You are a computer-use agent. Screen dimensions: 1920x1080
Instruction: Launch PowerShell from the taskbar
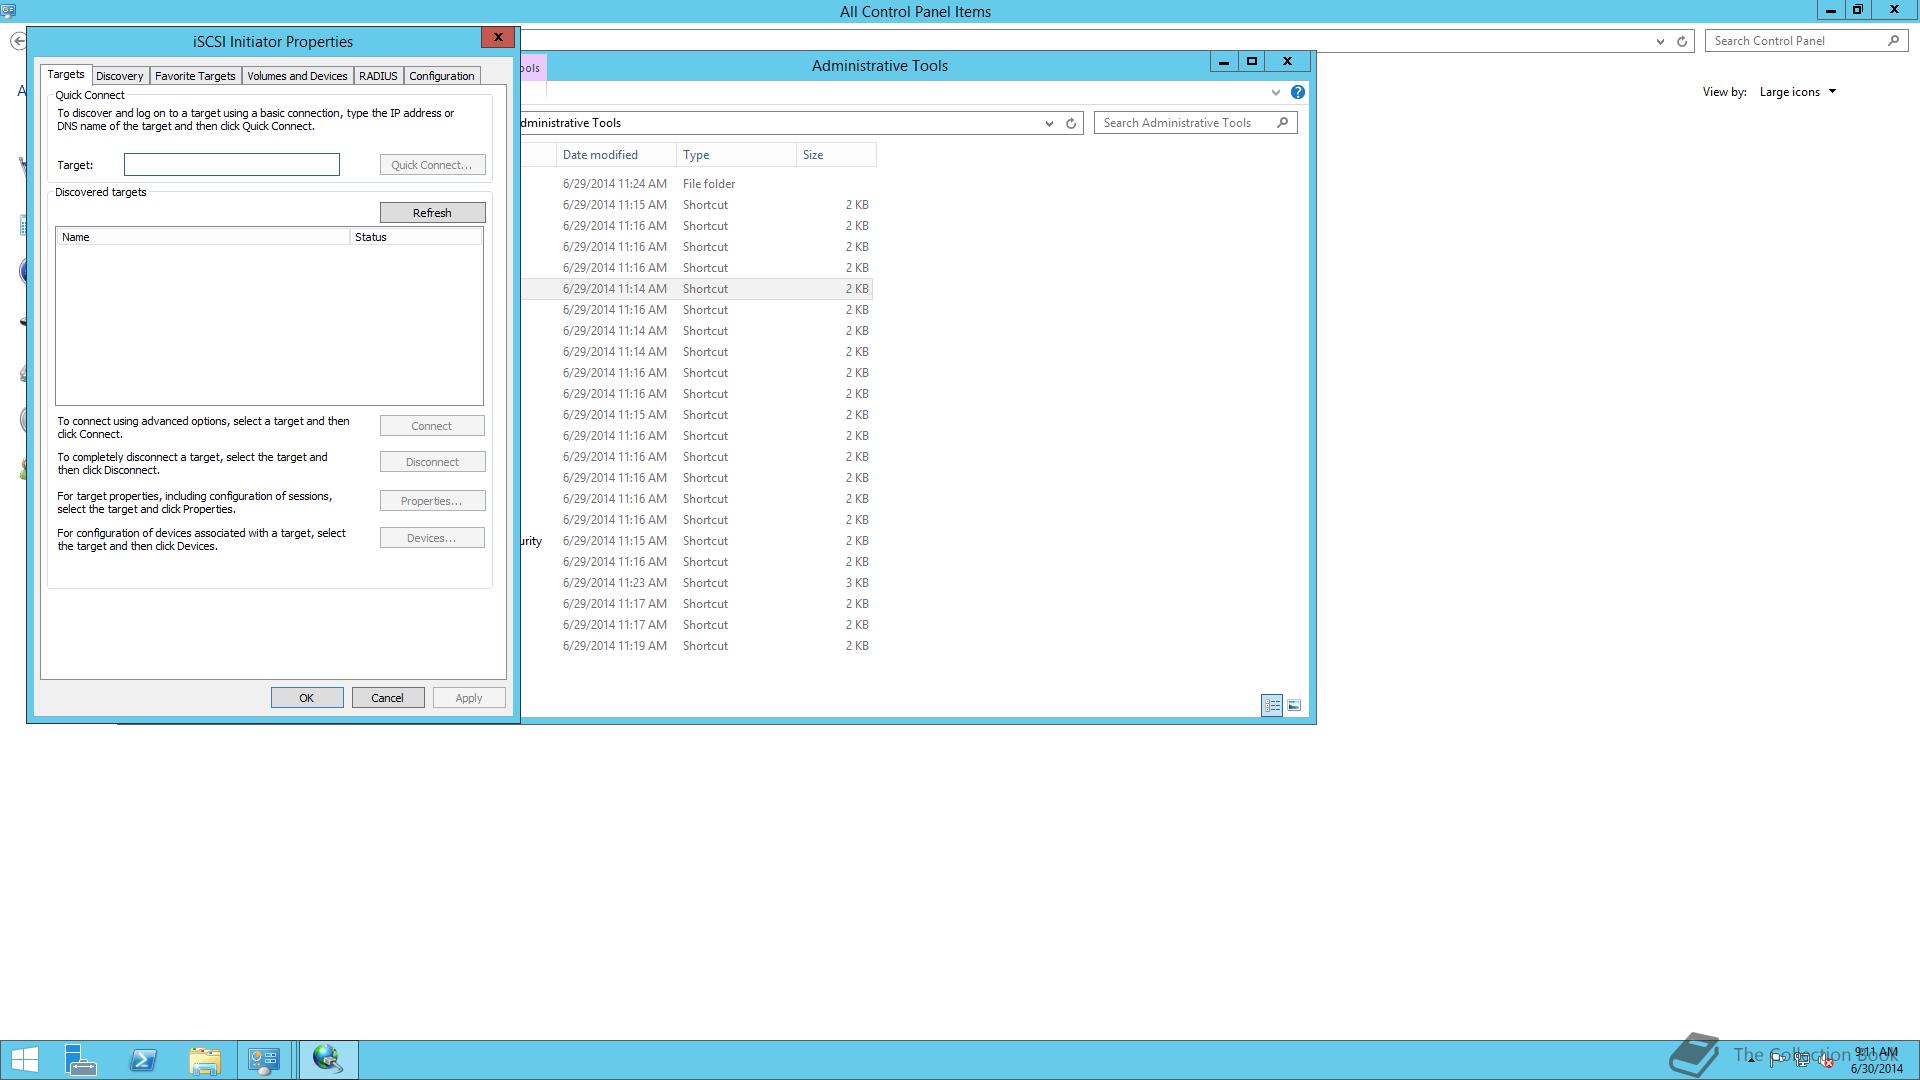(x=143, y=1059)
